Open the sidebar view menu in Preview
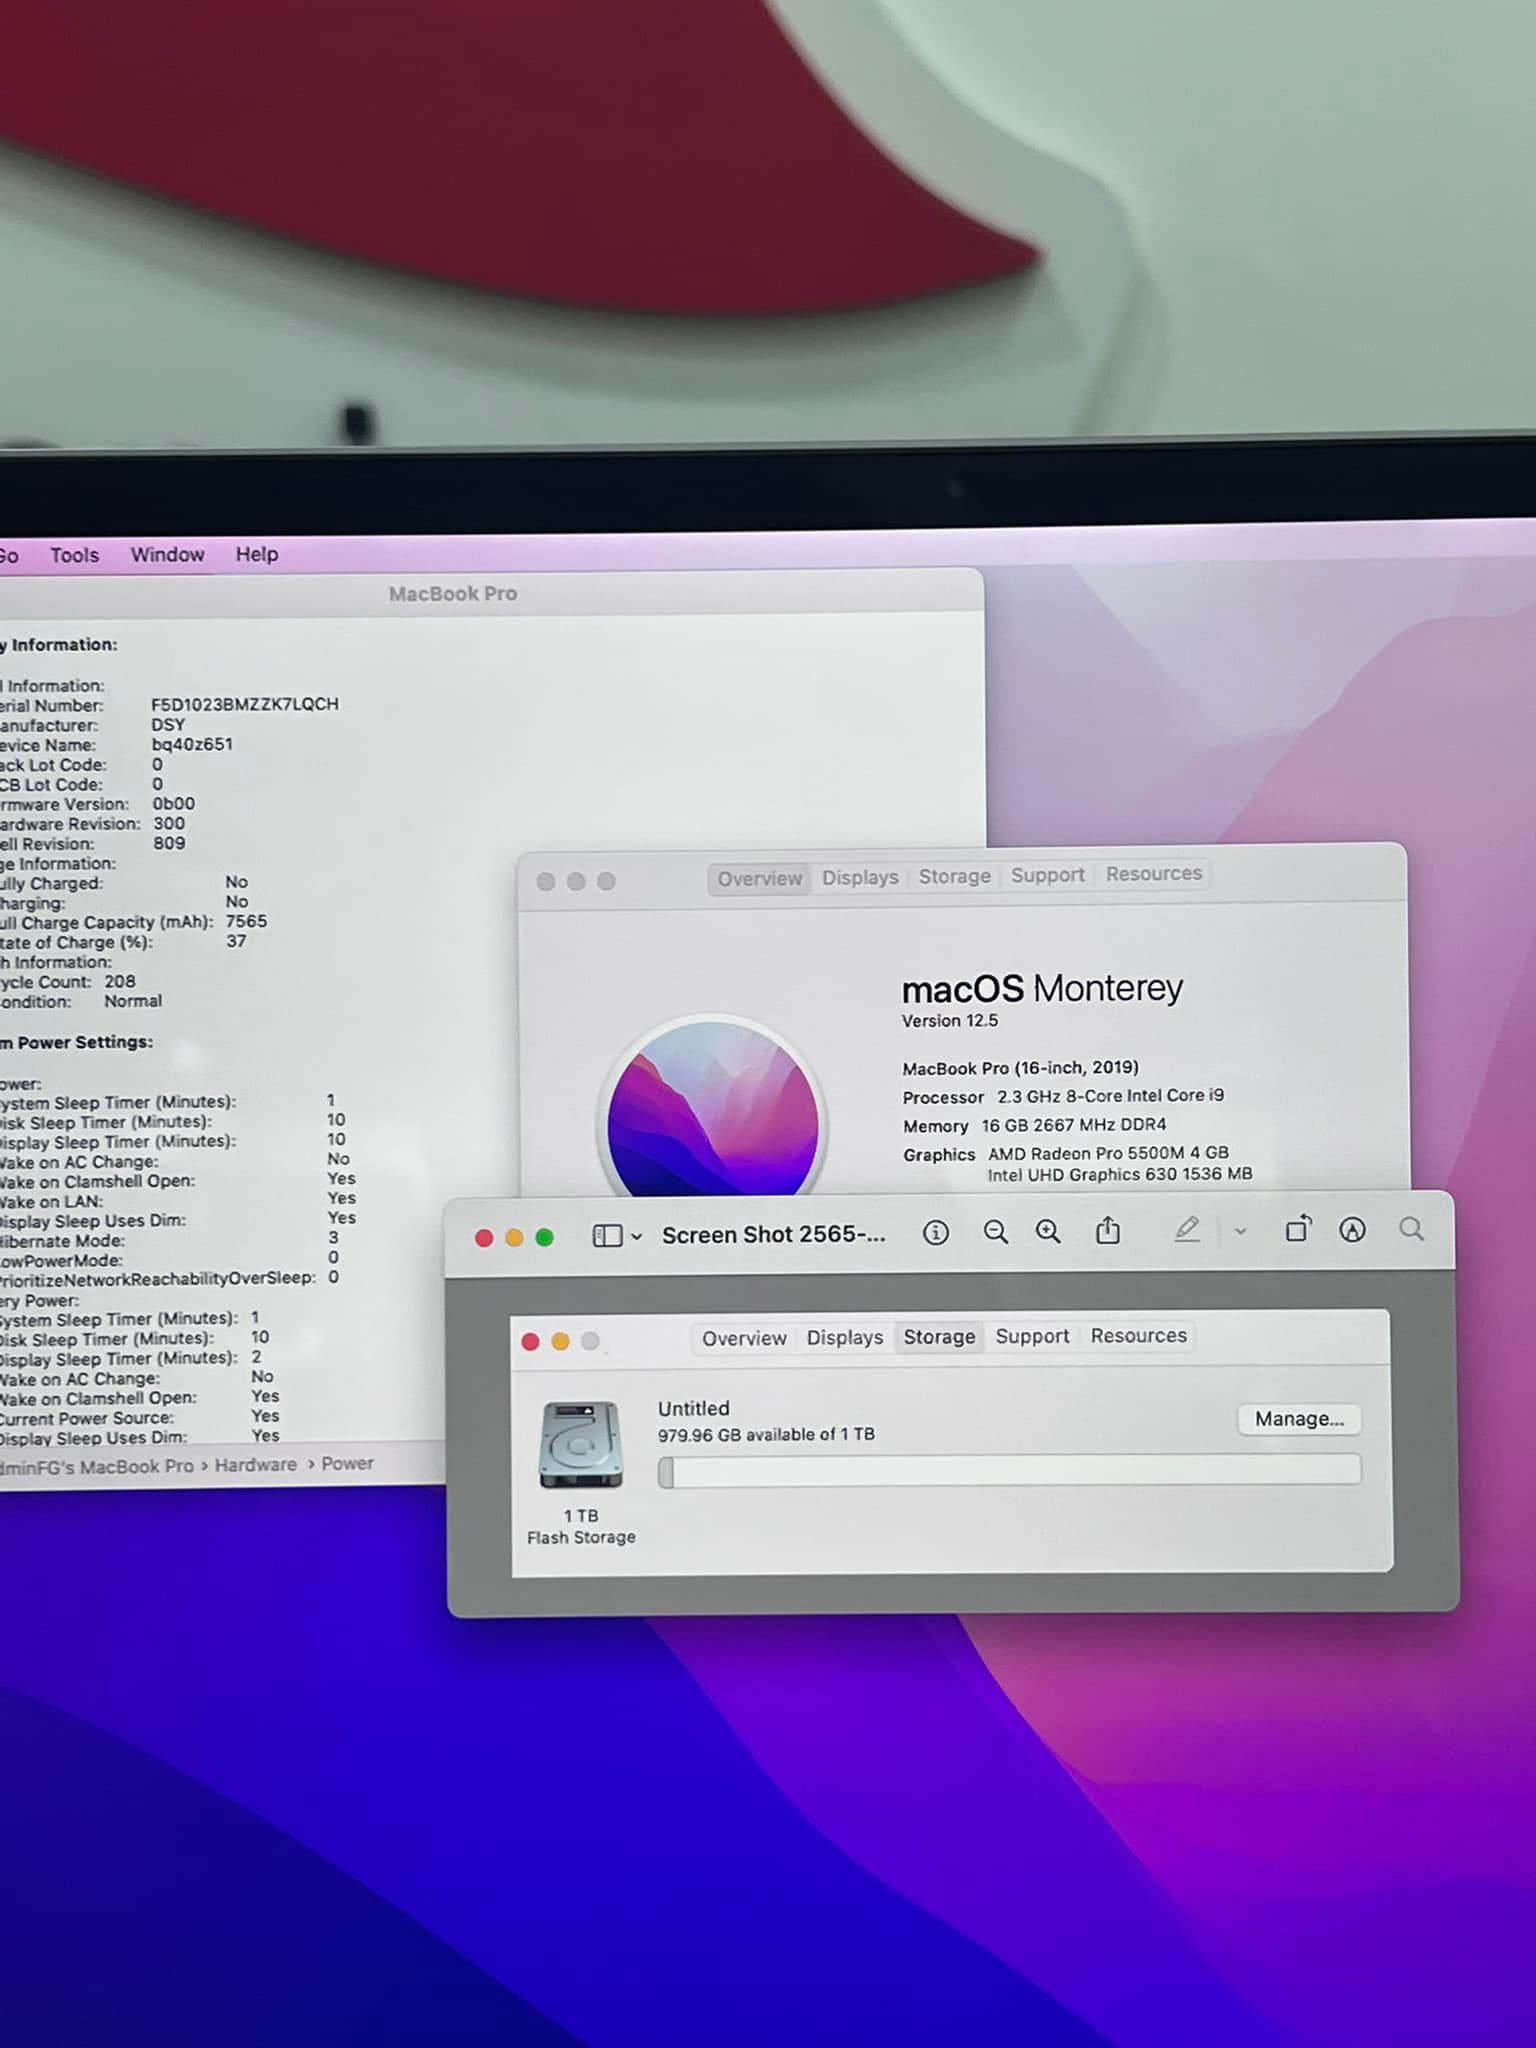Image resolution: width=1536 pixels, height=2048 pixels. (x=616, y=1236)
